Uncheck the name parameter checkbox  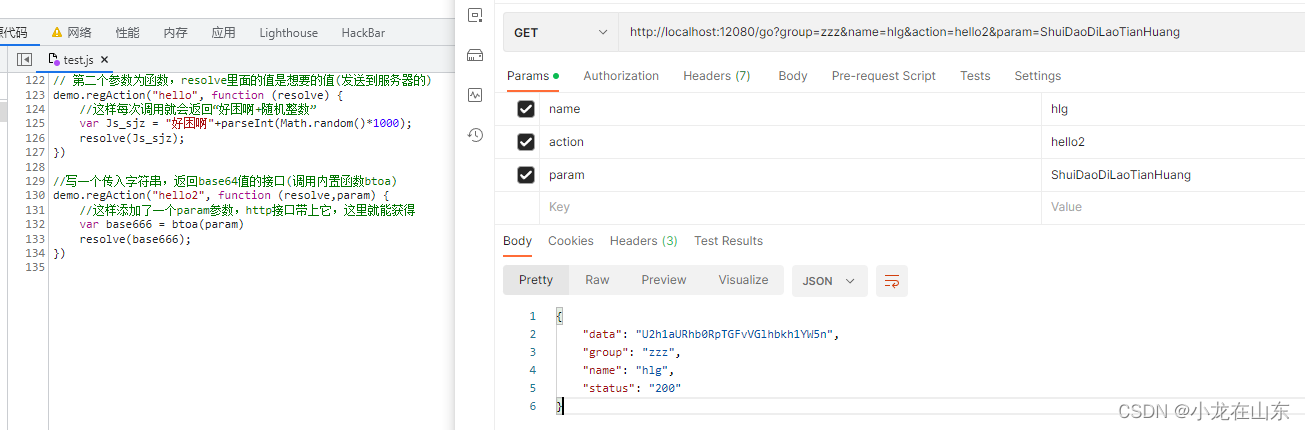click(526, 109)
